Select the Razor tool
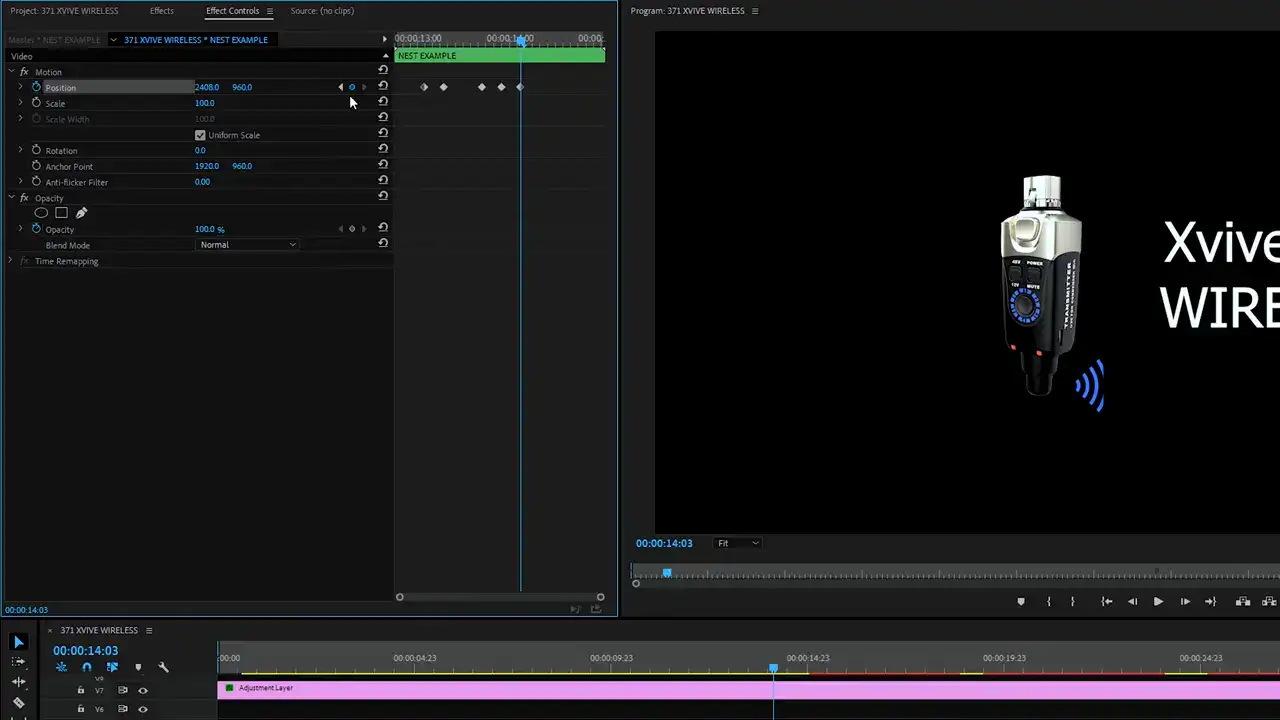Image resolution: width=1280 pixels, height=720 pixels. [19, 703]
